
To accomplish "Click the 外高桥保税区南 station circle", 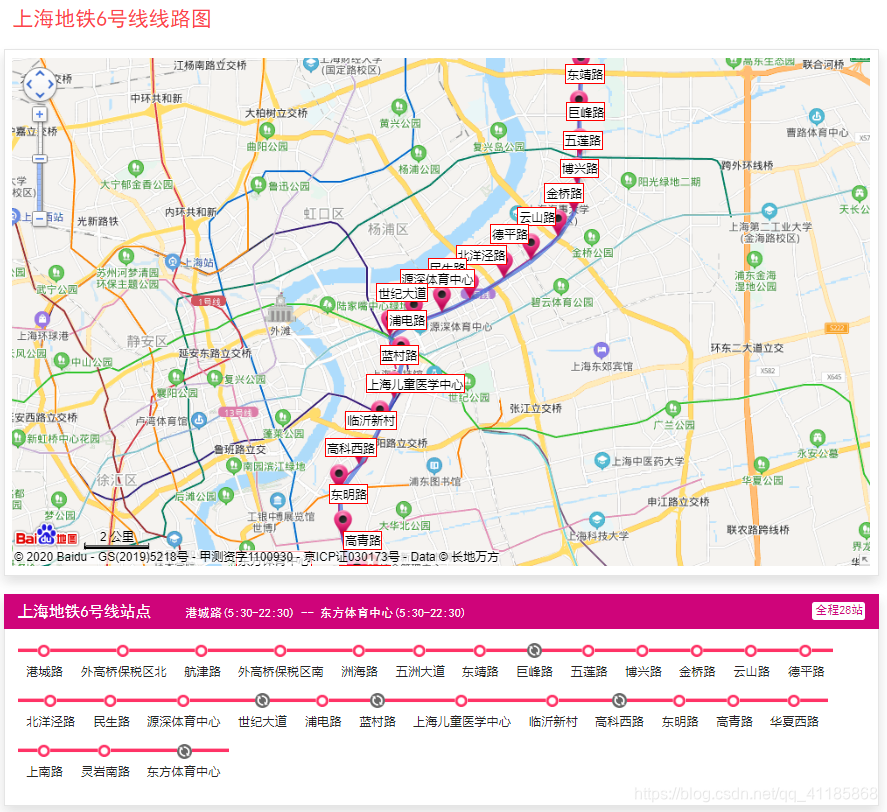I will coord(280,651).
